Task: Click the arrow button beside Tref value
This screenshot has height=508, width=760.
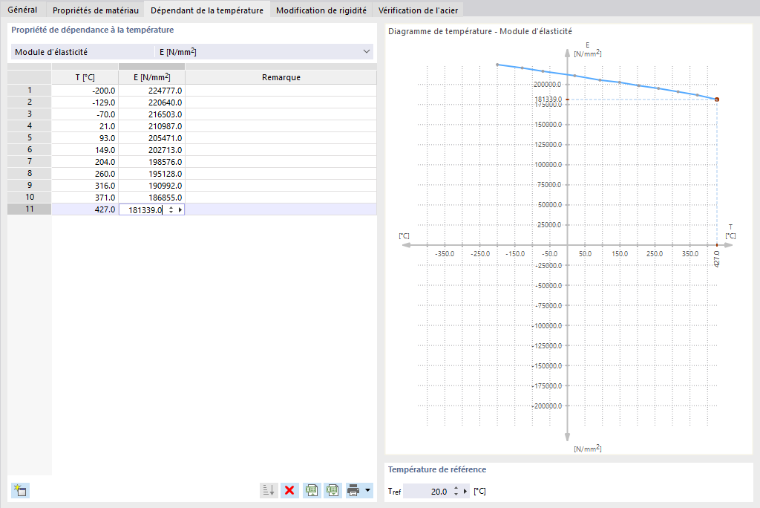Action: coord(465,491)
